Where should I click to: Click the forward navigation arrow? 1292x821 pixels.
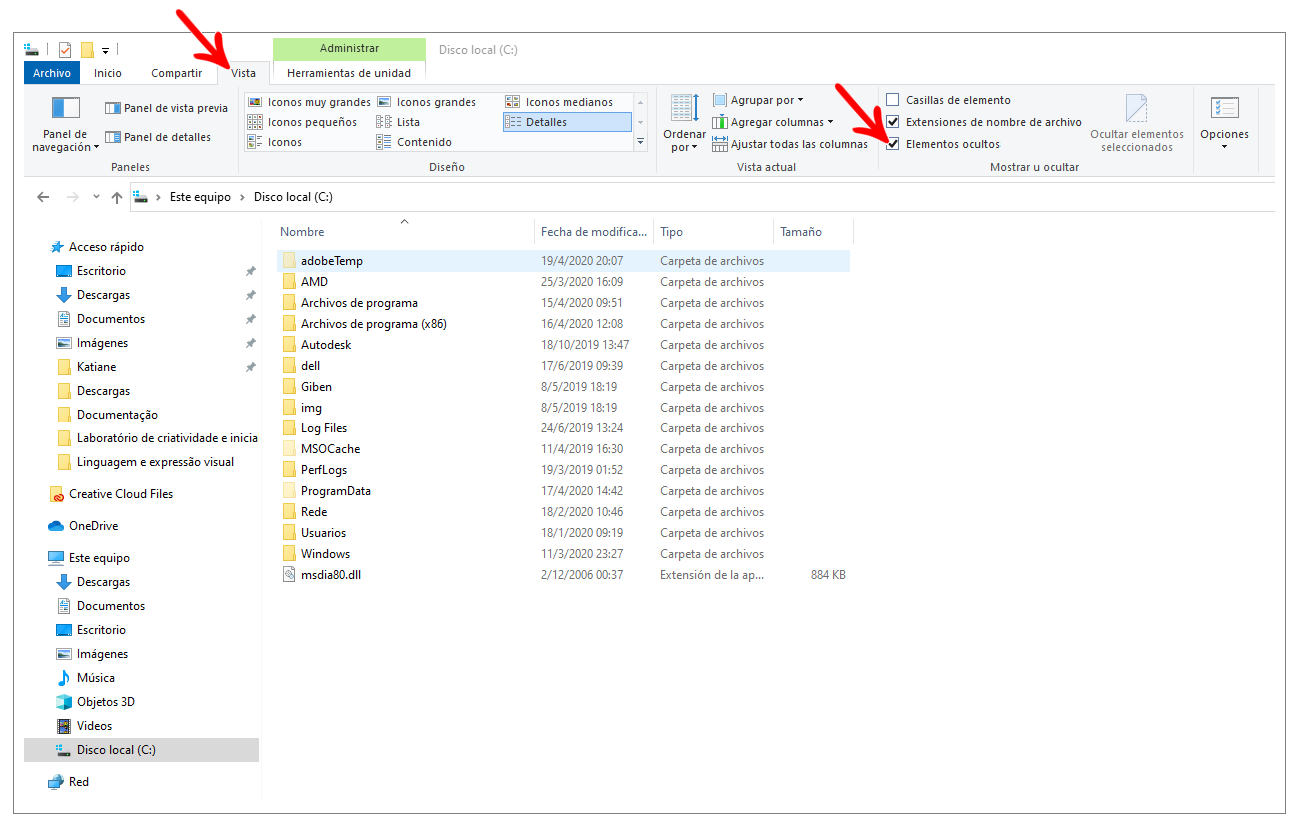72,197
